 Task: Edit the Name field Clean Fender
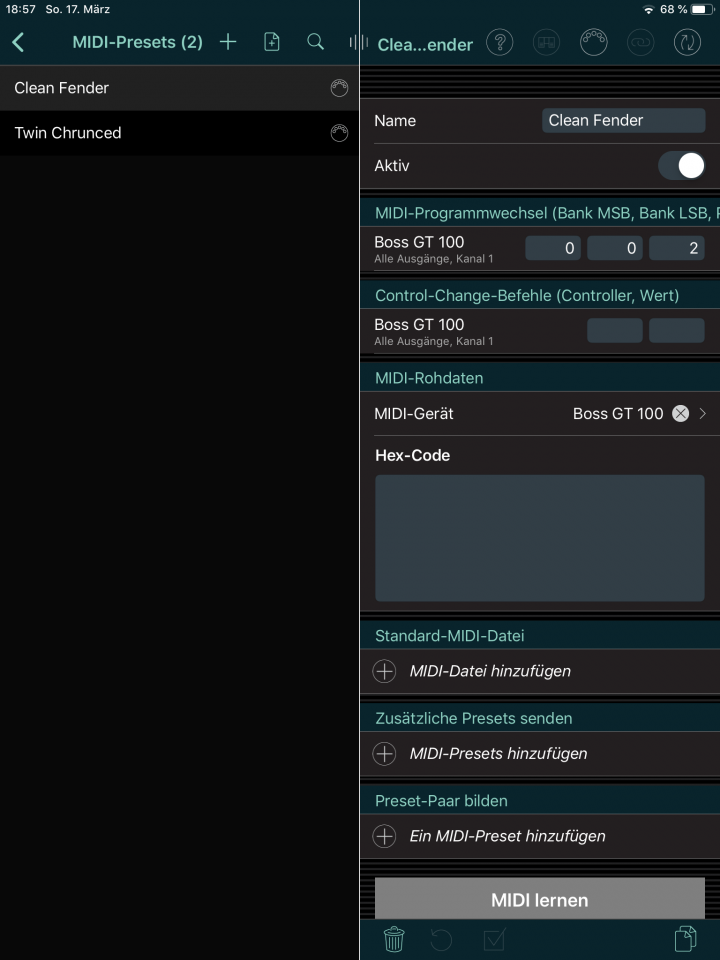[623, 121]
